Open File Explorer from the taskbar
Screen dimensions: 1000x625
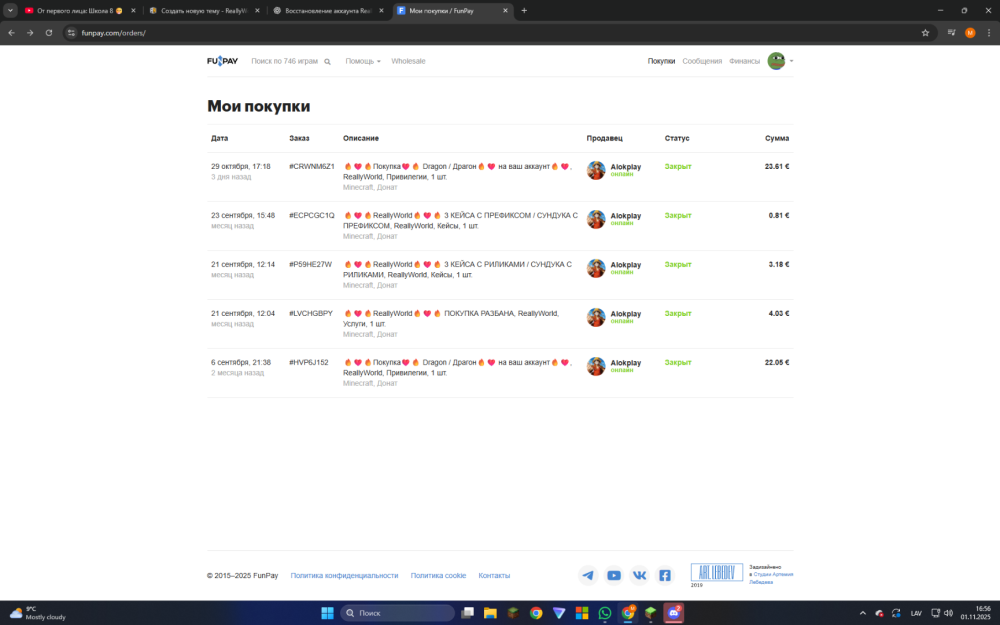(490, 613)
